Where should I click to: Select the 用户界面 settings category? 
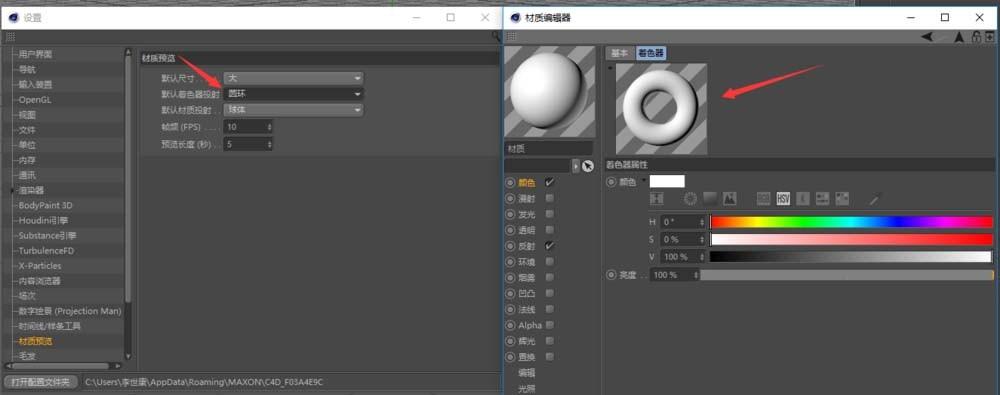tap(36, 54)
